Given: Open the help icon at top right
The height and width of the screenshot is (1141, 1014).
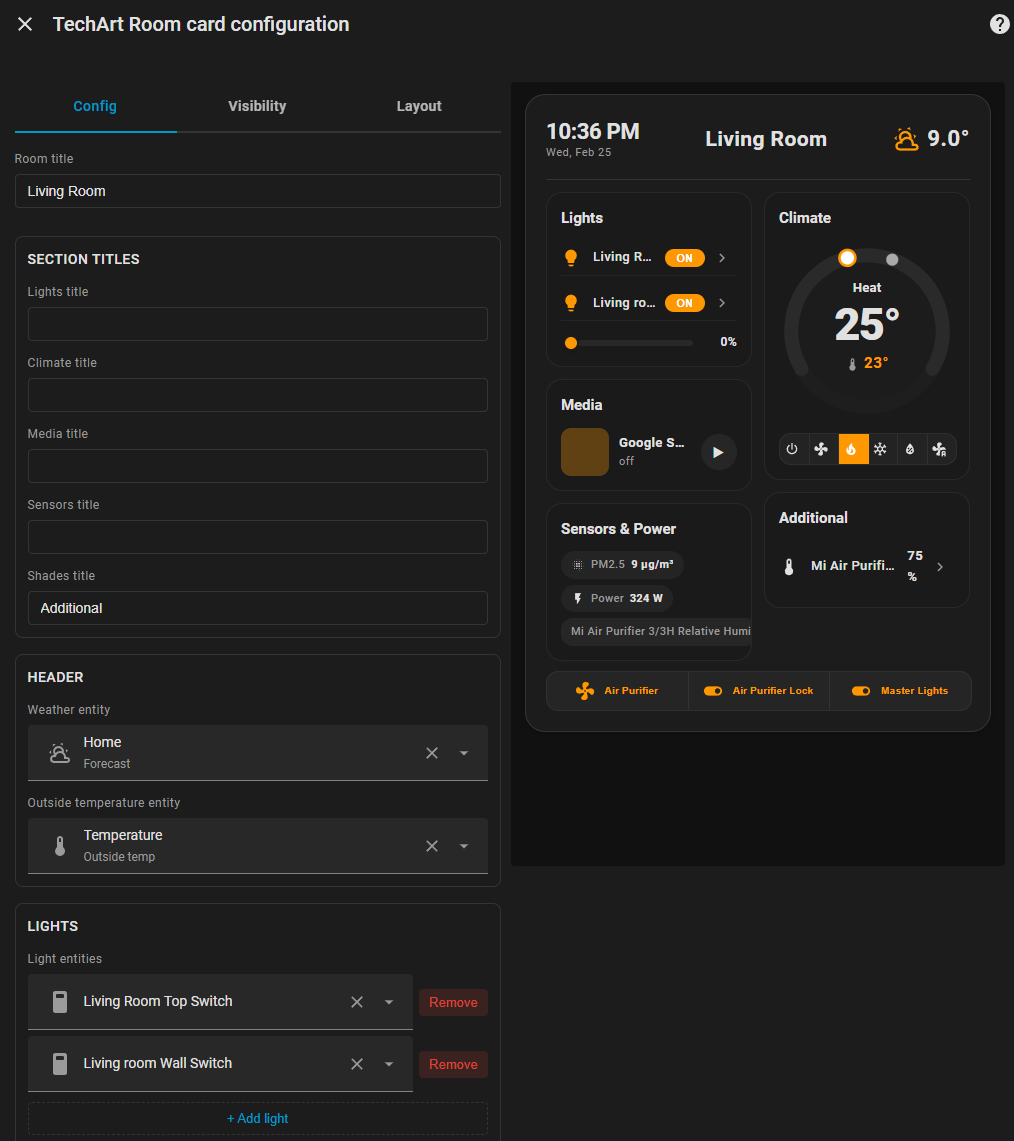Looking at the screenshot, I should [999, 25].
